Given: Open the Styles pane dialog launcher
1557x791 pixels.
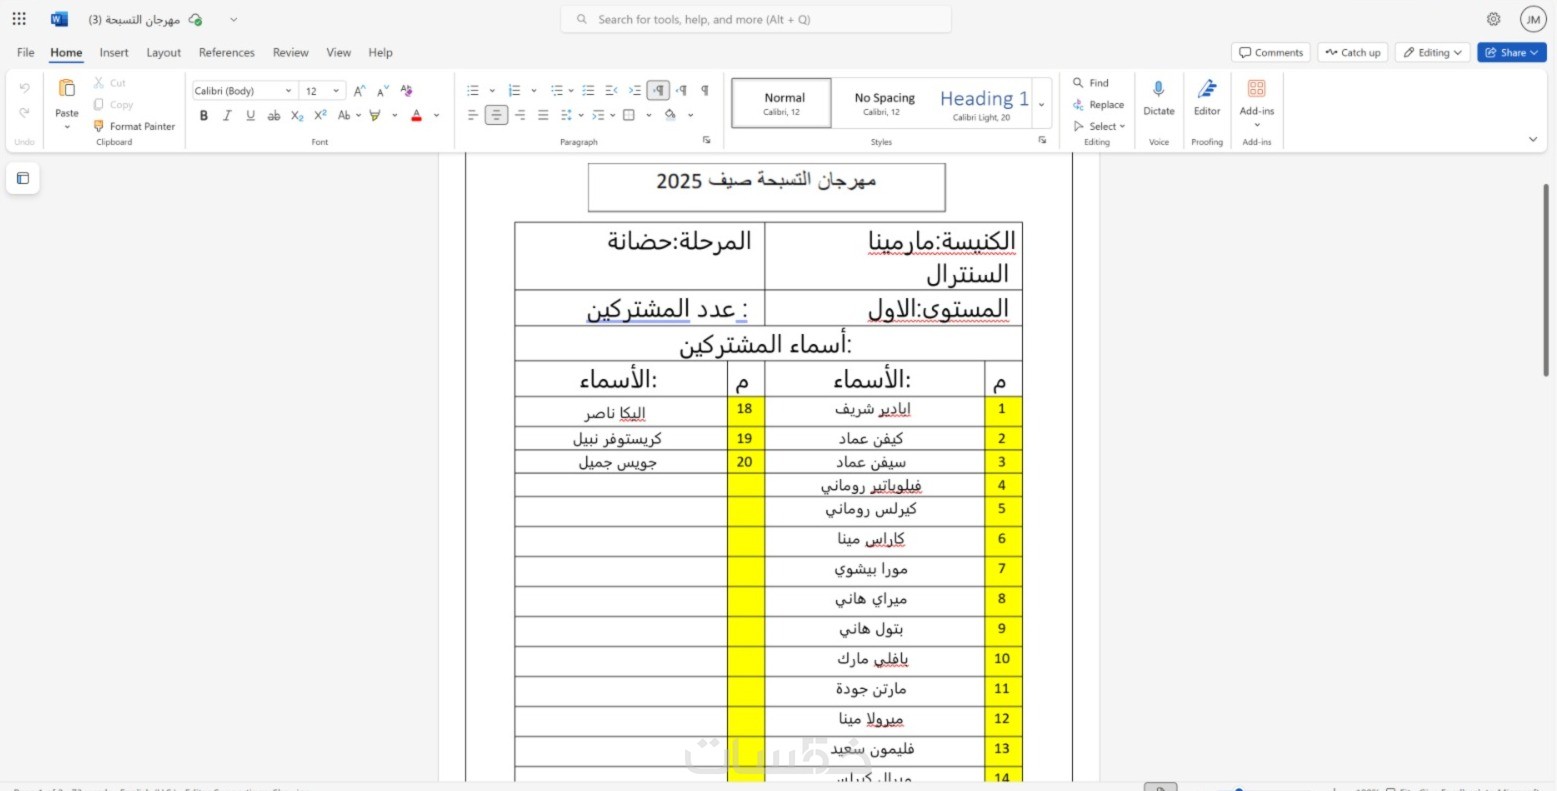Looking at the screenshot, I should [x=1043, y=141].
